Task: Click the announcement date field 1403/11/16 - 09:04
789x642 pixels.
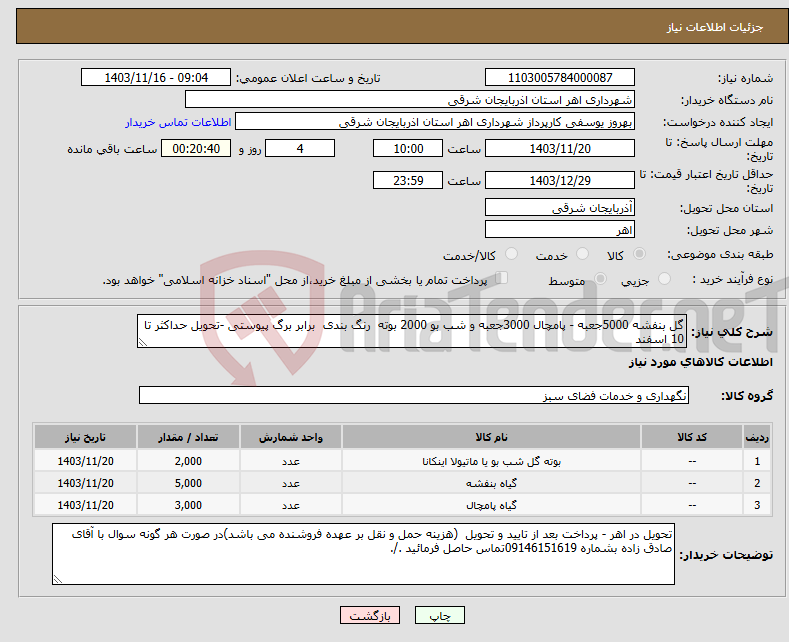Action: click(156, 77)
